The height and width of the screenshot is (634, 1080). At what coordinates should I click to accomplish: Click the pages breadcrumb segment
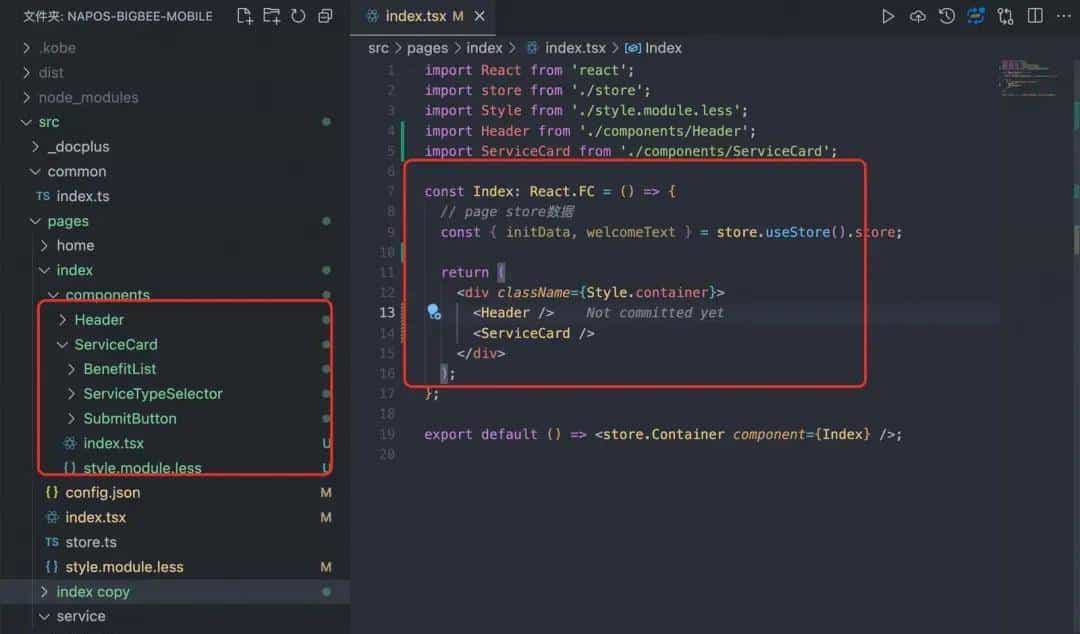(427, 48)
